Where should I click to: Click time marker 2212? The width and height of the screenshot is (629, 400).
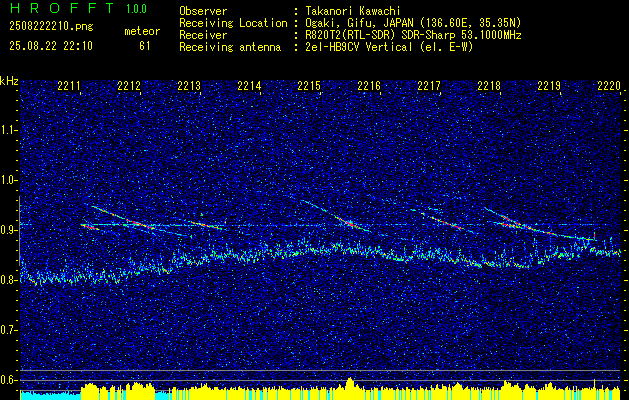point(129,86)
